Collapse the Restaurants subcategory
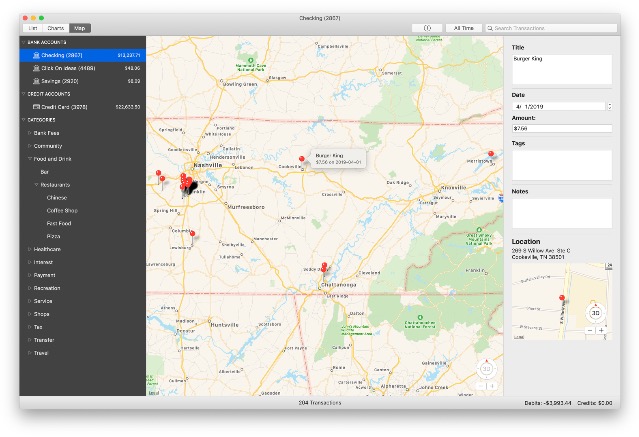Image resolution: width=639 pixels, height=437 pixels. click(36, 185)
